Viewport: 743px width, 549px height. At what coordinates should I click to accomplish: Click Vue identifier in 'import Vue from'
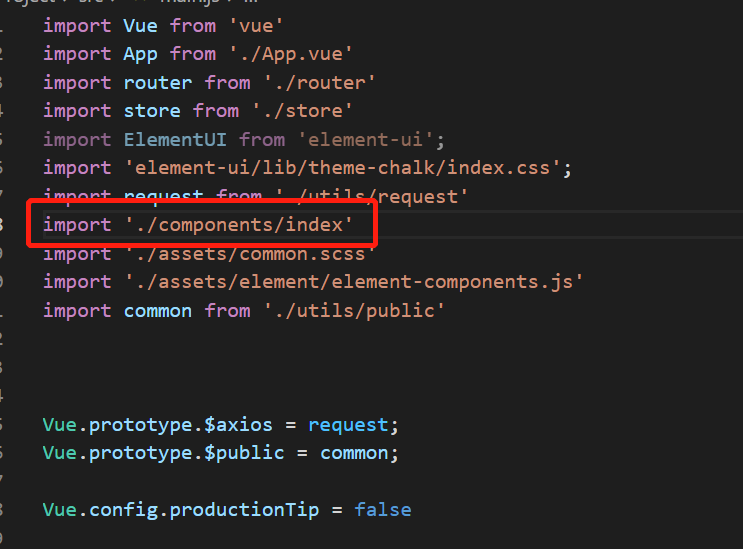[140, 26]
